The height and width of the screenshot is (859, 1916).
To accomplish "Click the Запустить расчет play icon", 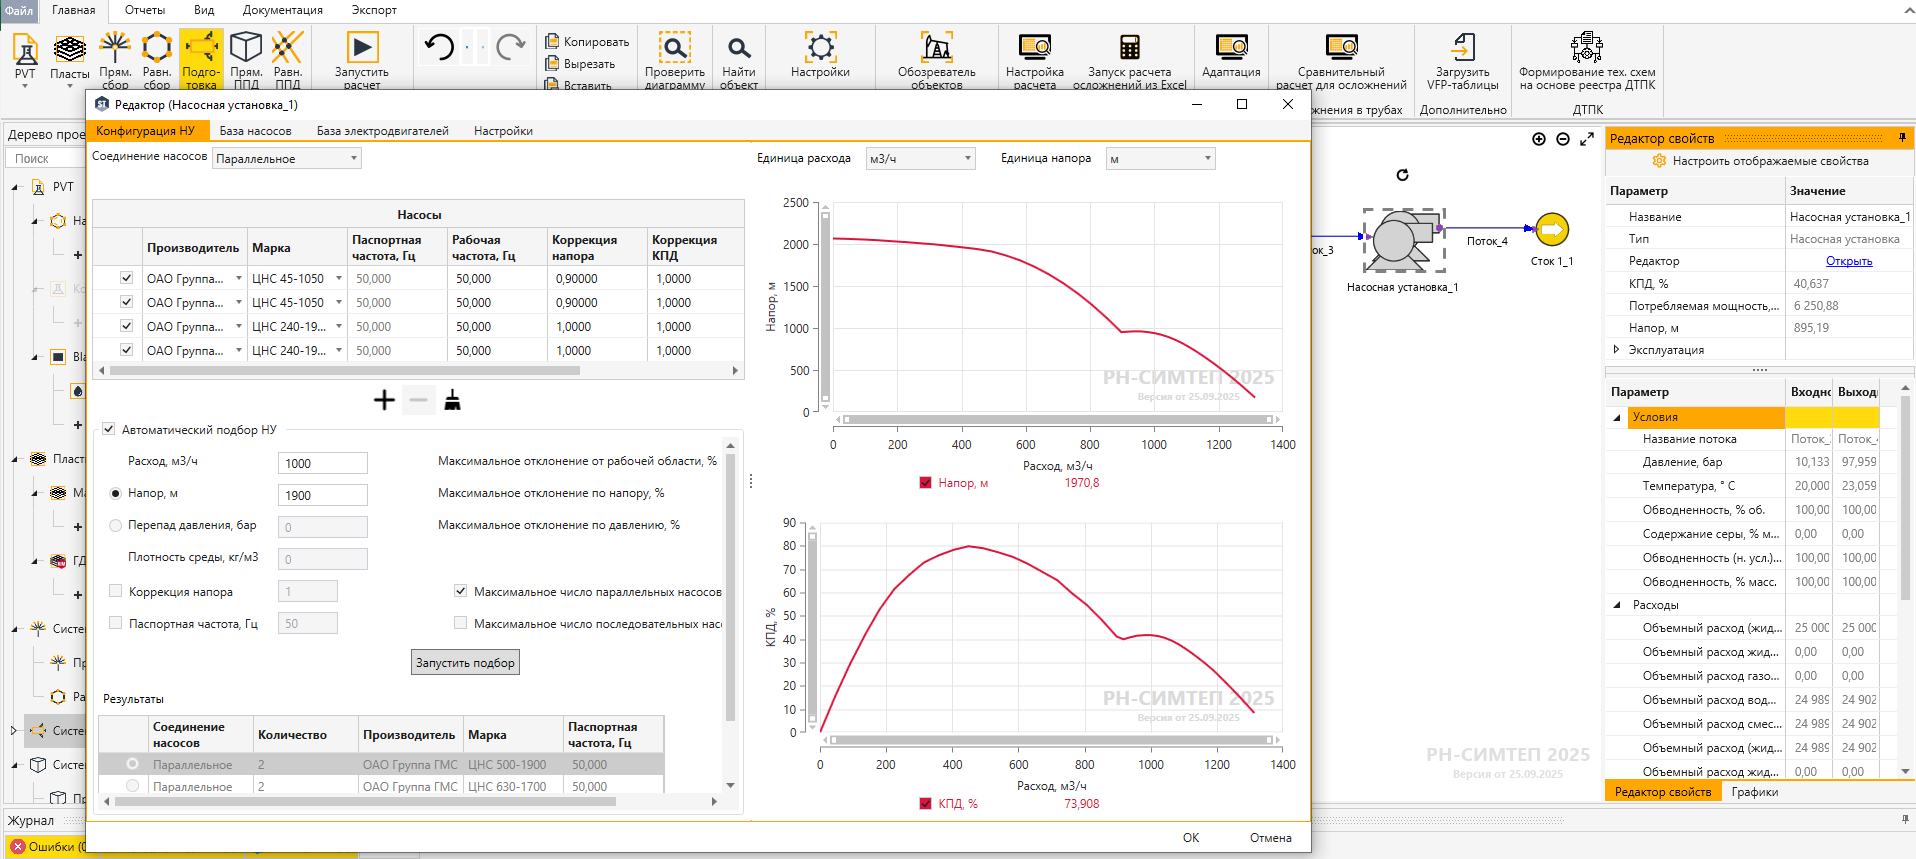I will click(362, 48).
